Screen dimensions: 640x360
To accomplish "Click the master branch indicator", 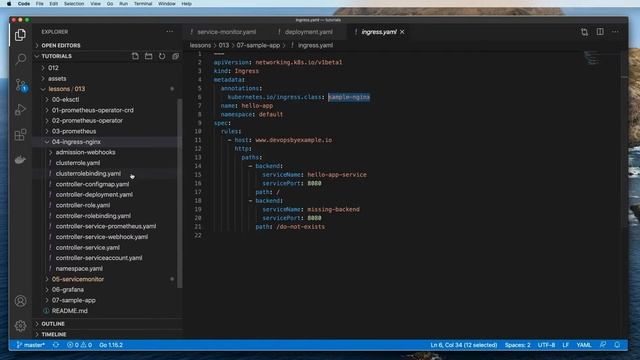I will pos(30,345).
